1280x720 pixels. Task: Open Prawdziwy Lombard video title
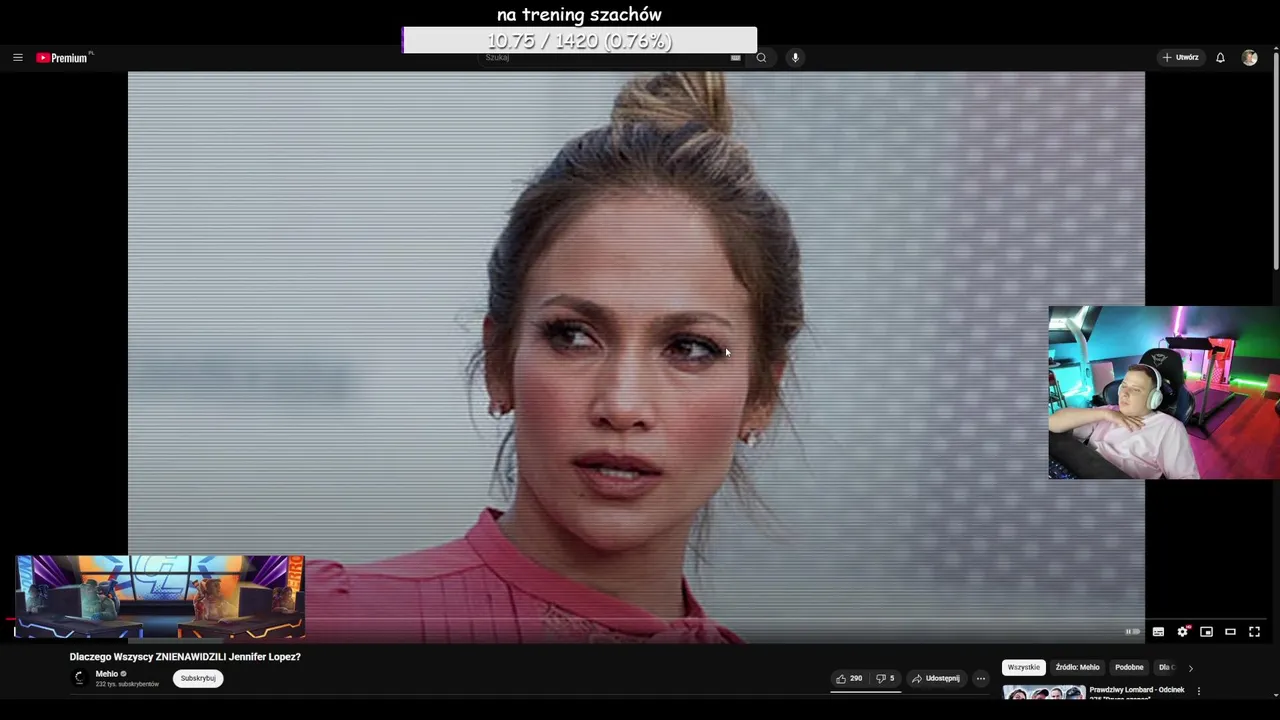(1136, 691)
